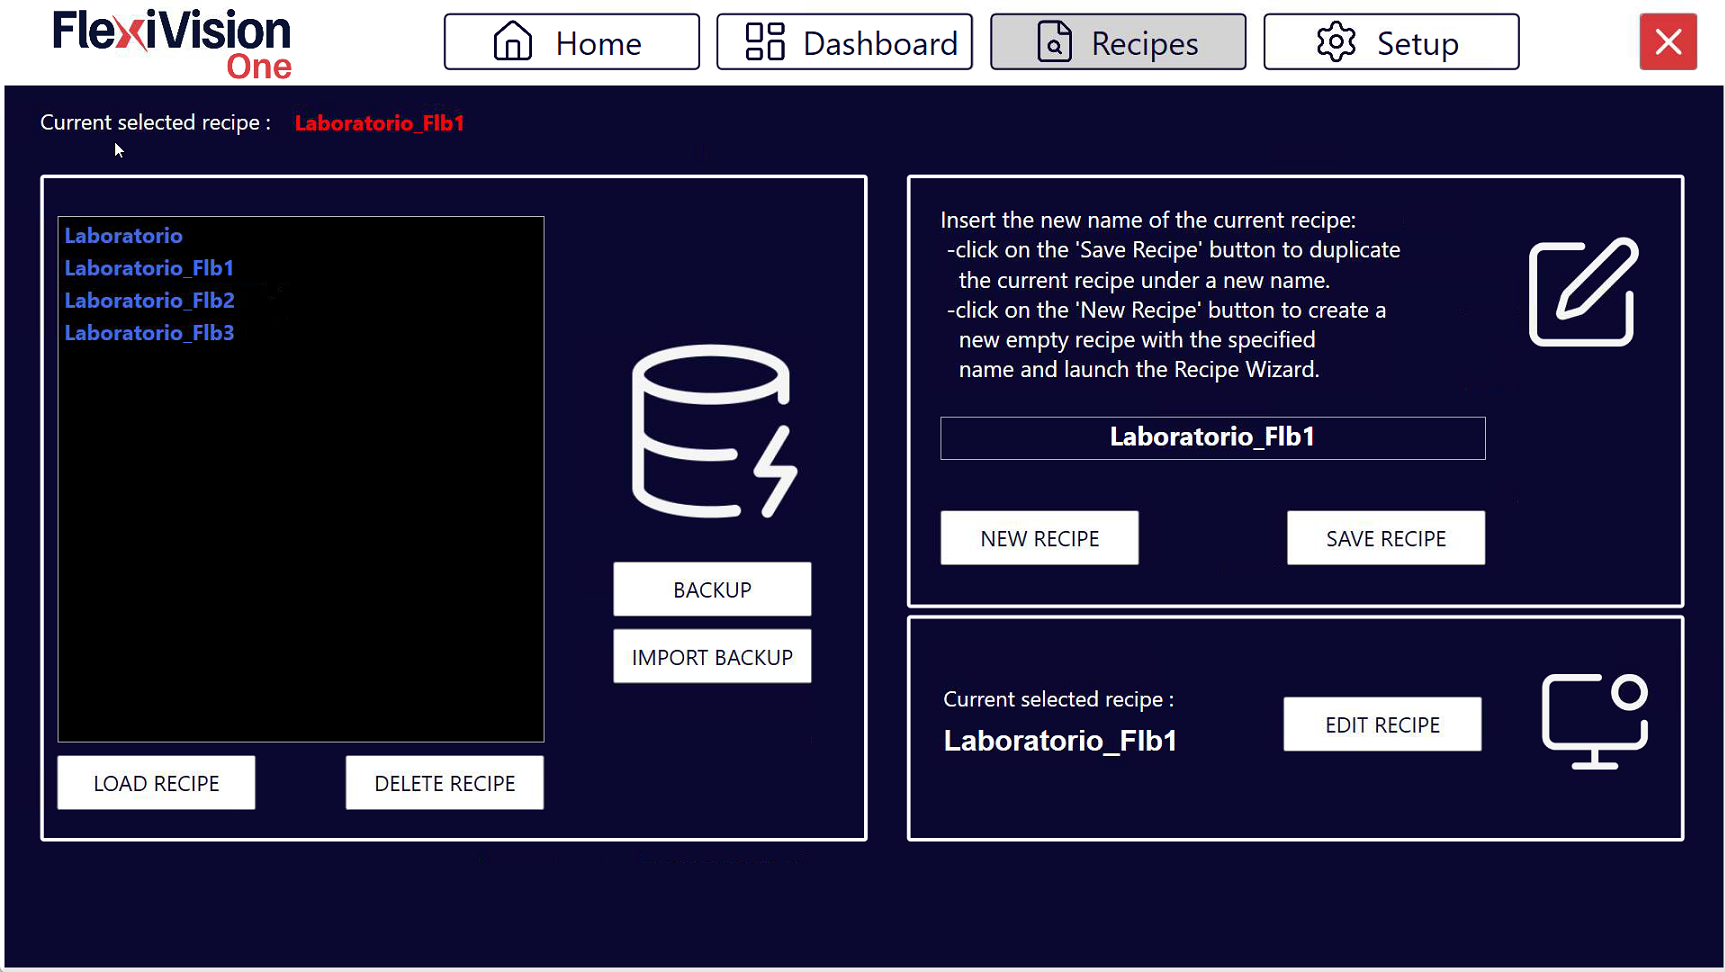Open the Home tab
The height and width of the screenshot is (972, 1725).
572,42
